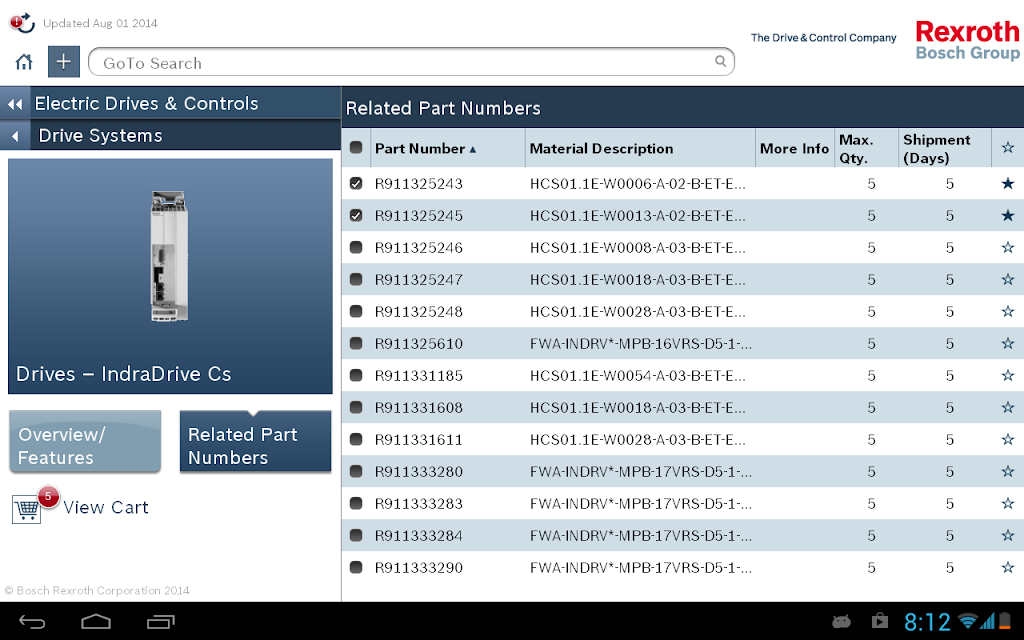Favorite the R911333283 star
This screenshot has height=640, width=1024.
1008,504
